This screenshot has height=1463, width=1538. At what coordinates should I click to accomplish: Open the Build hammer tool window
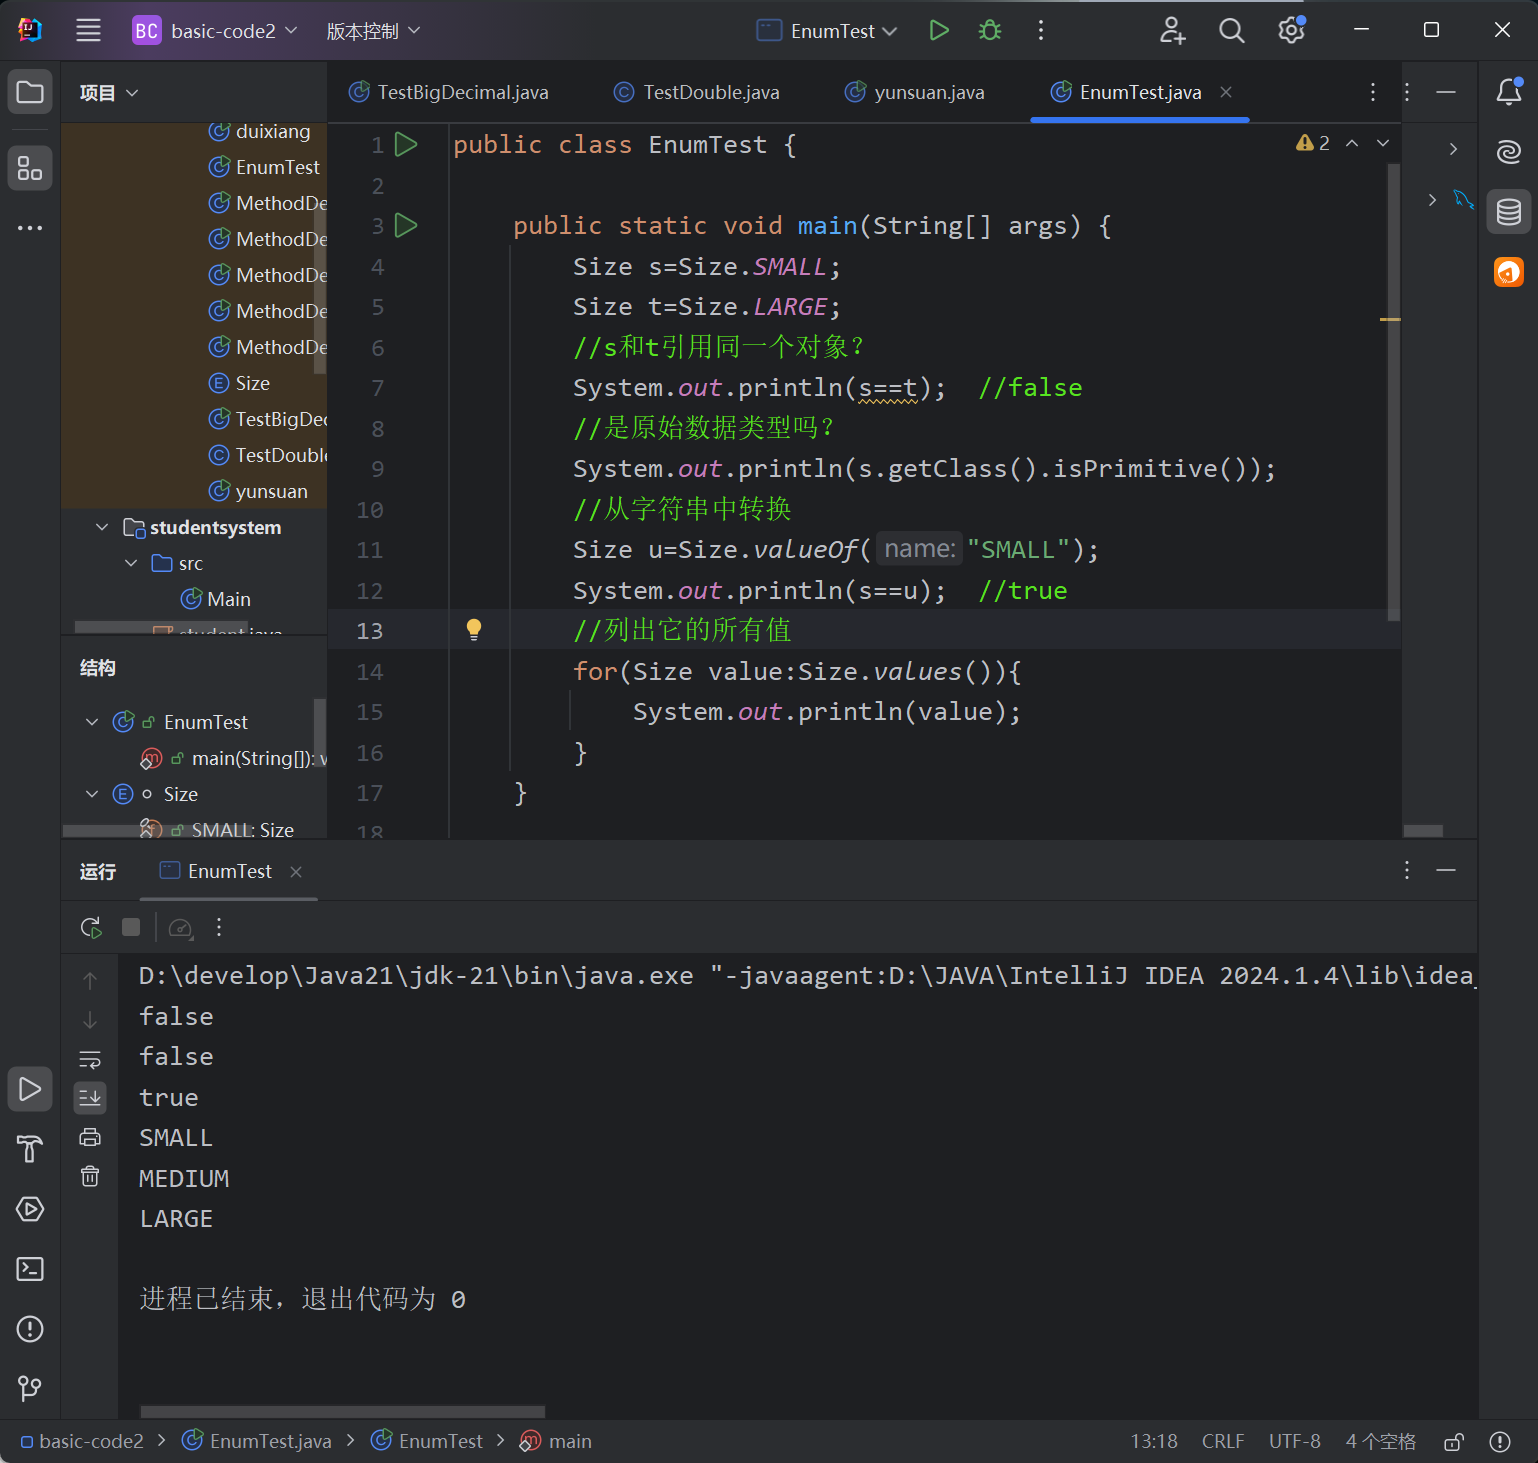(30, 1149)
